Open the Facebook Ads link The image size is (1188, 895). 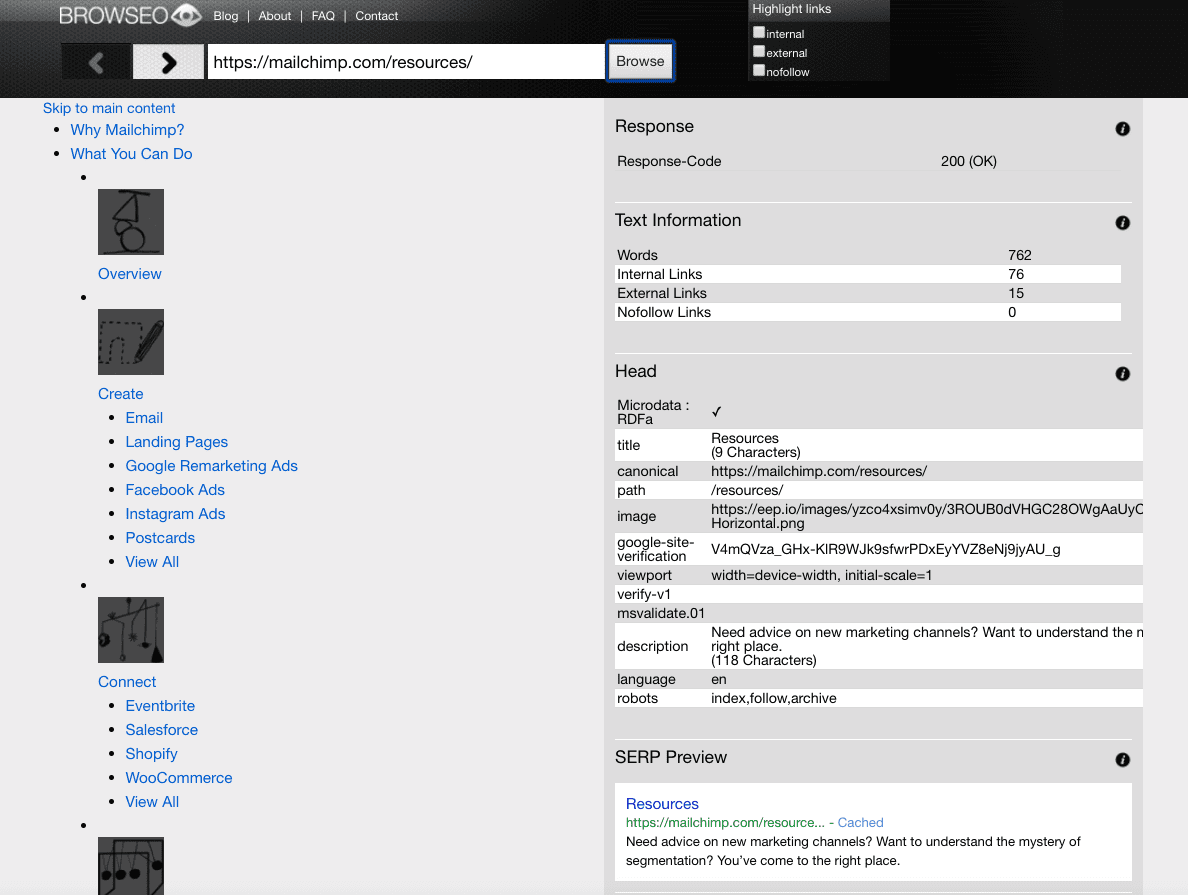click(175, 490)
